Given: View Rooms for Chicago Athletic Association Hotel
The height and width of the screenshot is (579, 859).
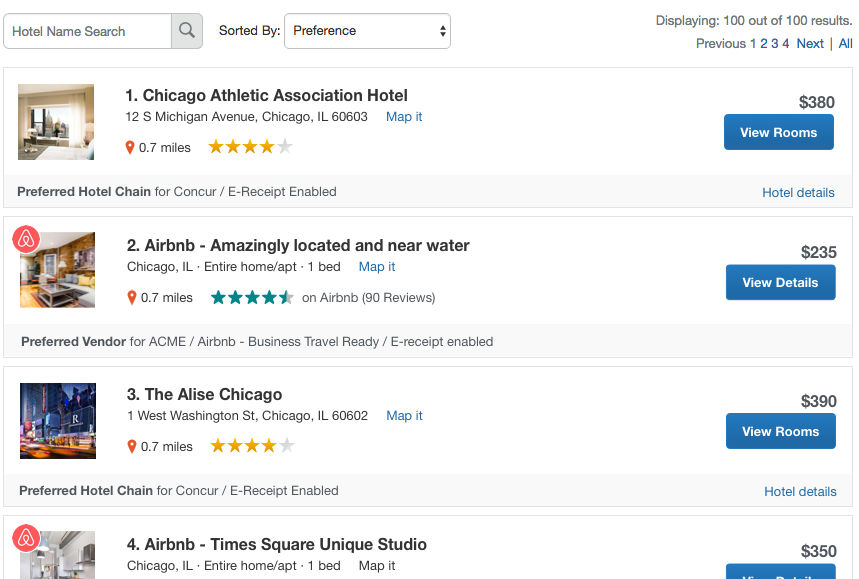Looking at the screenshot, I should tap(778, 132).
